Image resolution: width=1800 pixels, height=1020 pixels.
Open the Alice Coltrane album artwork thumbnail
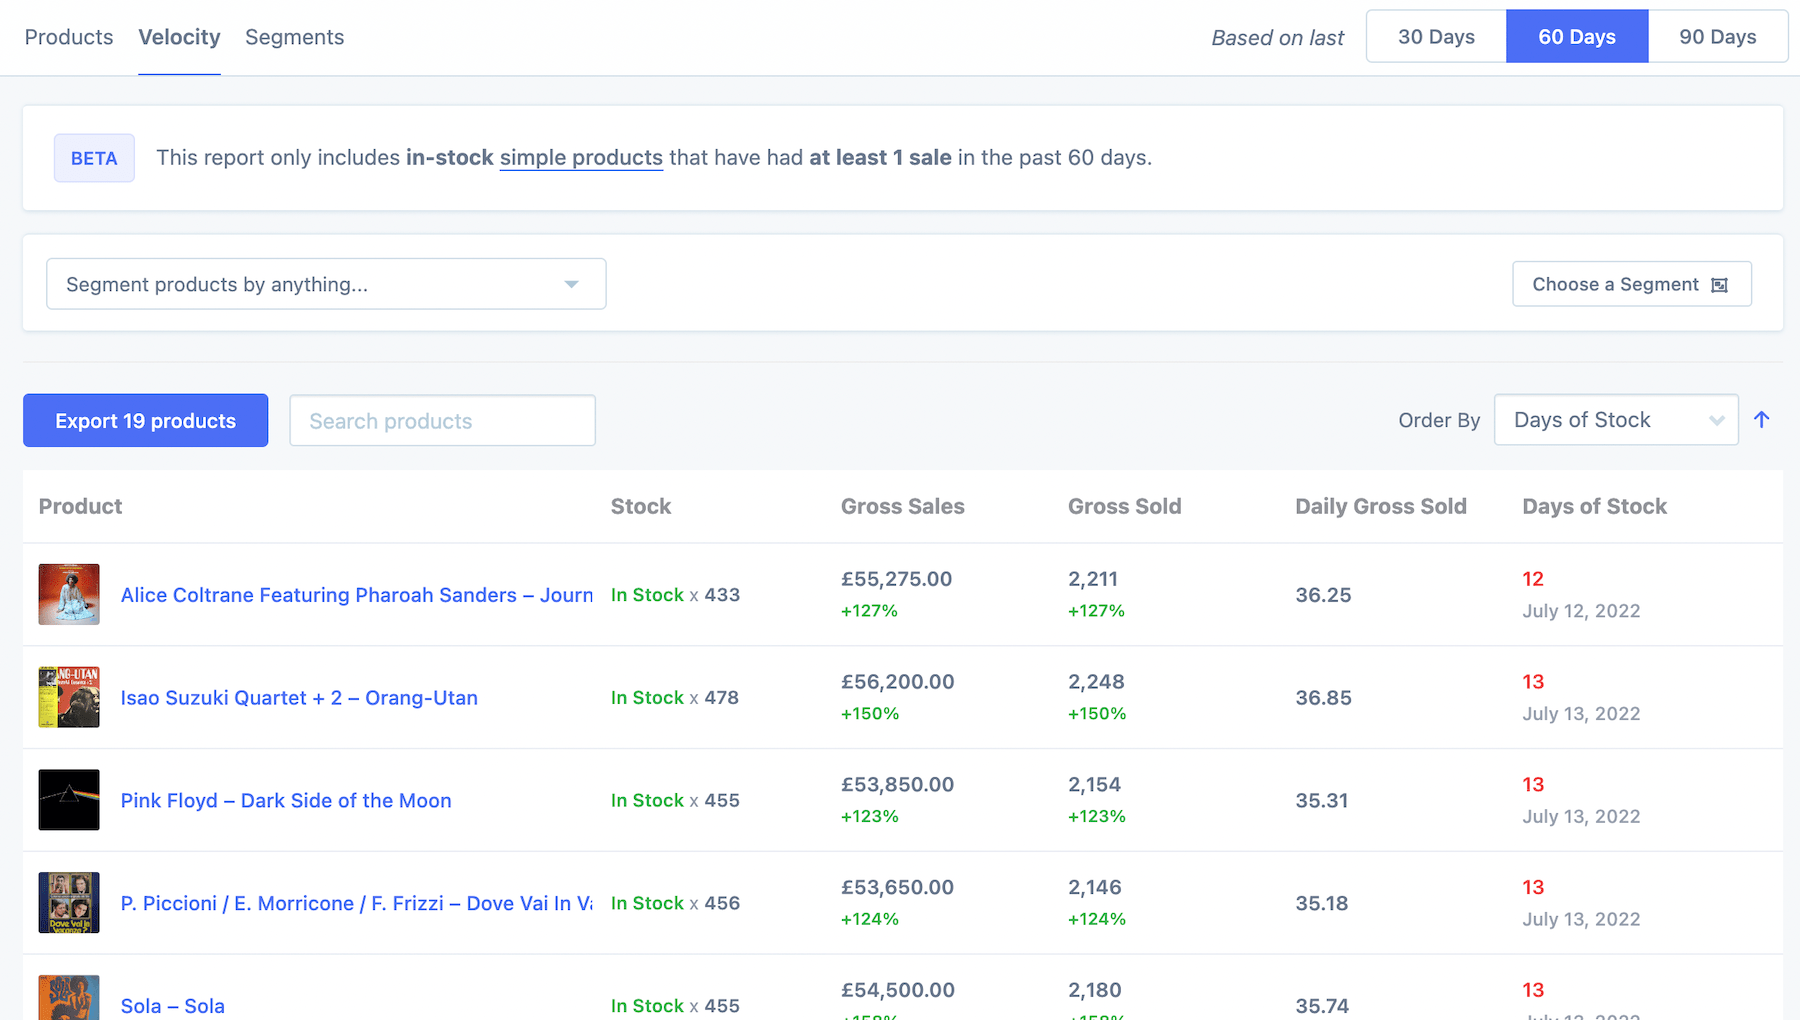pos(68,594)
